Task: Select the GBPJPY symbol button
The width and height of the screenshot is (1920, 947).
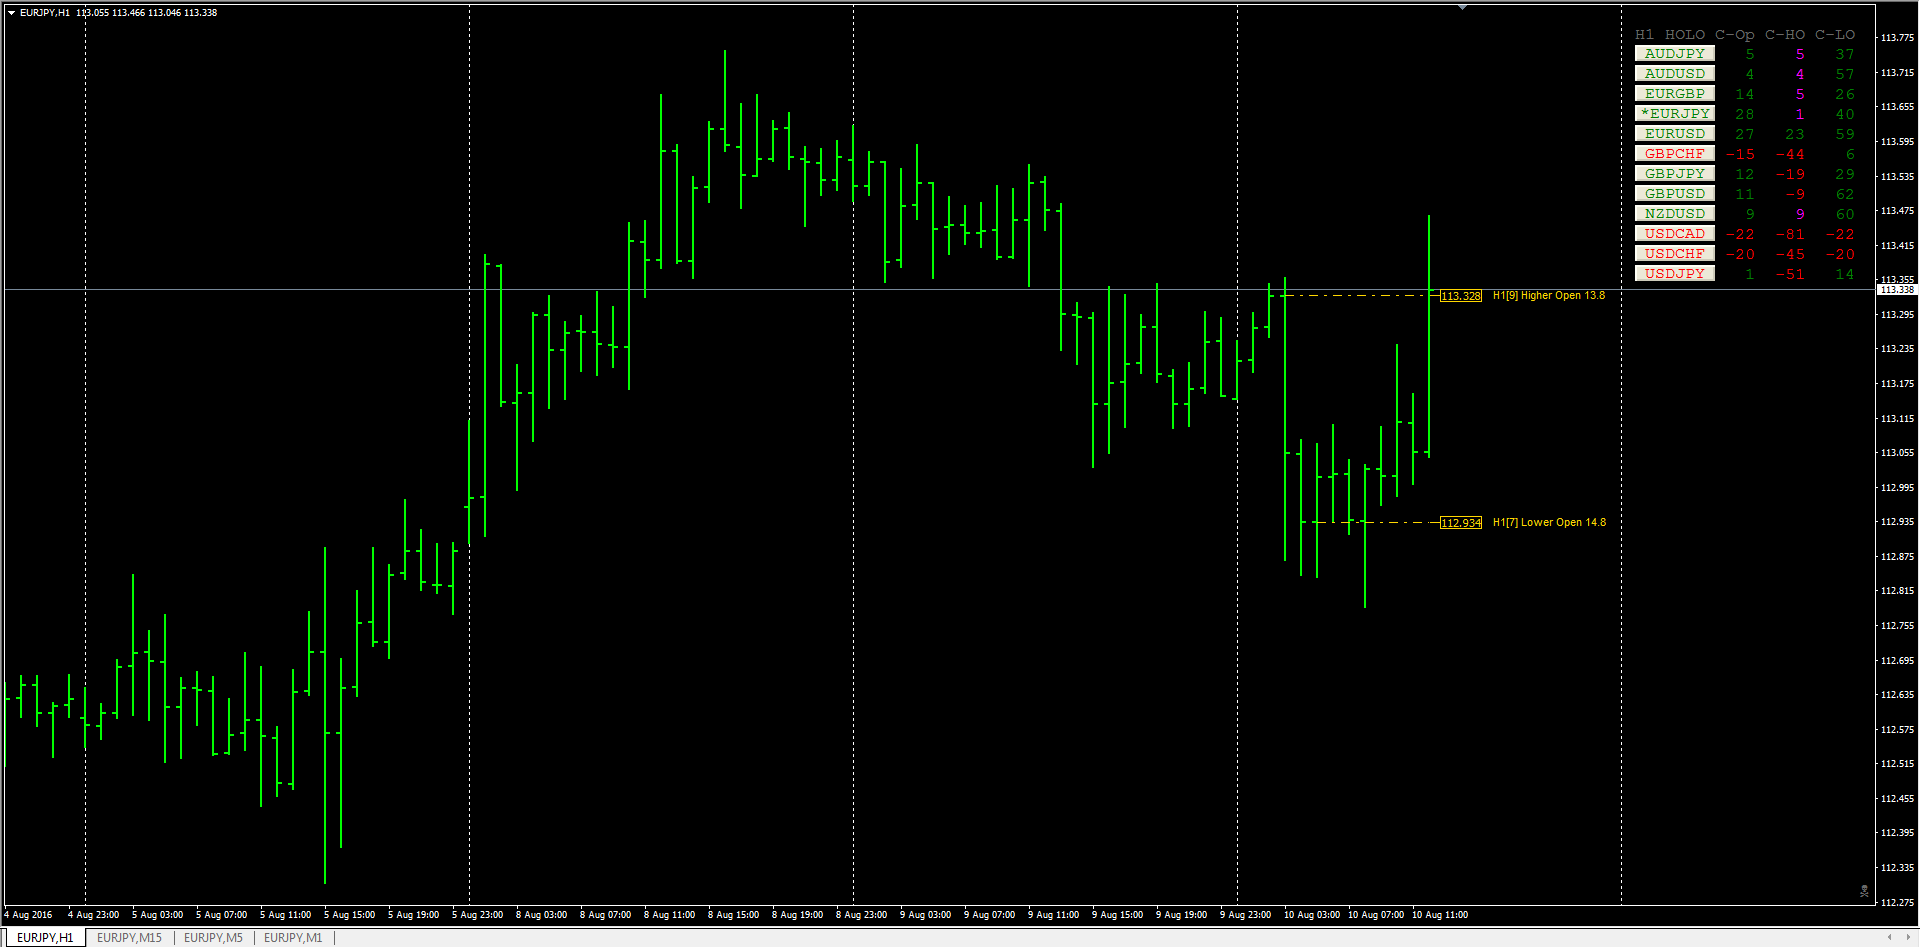Action: 1675,174
